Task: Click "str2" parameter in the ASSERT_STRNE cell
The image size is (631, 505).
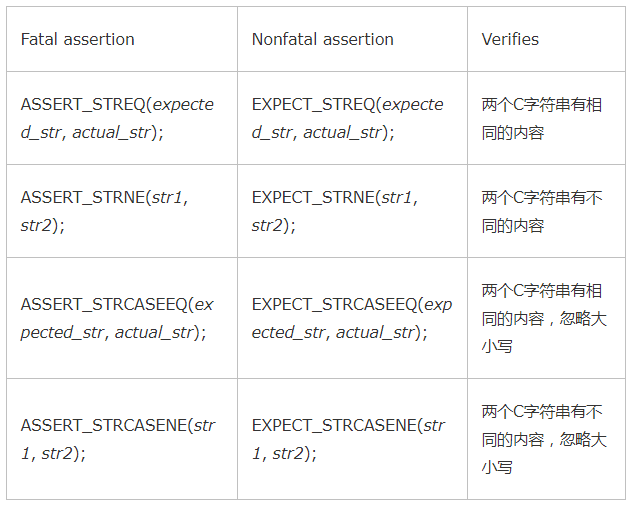Action: click(36, 225)
